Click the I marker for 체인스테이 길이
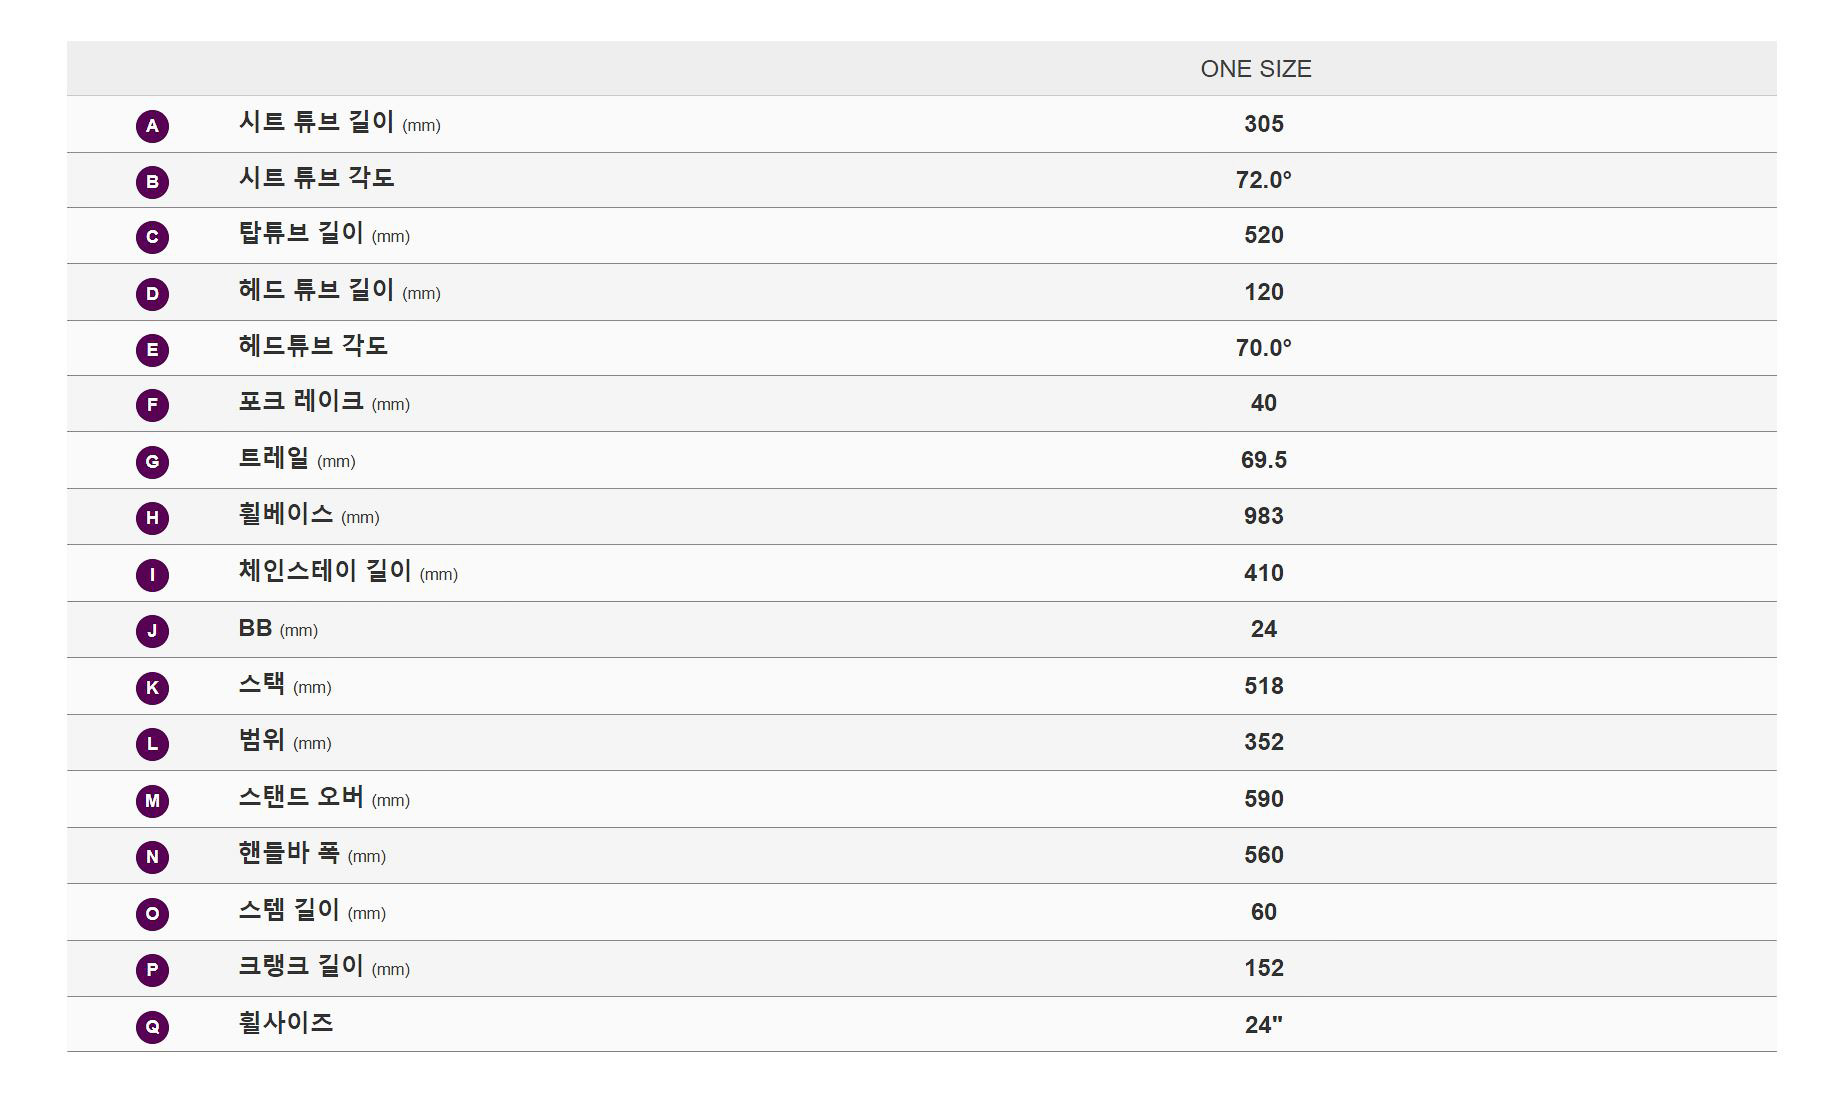1839x1101 pixels. click(x=152, y=575)
